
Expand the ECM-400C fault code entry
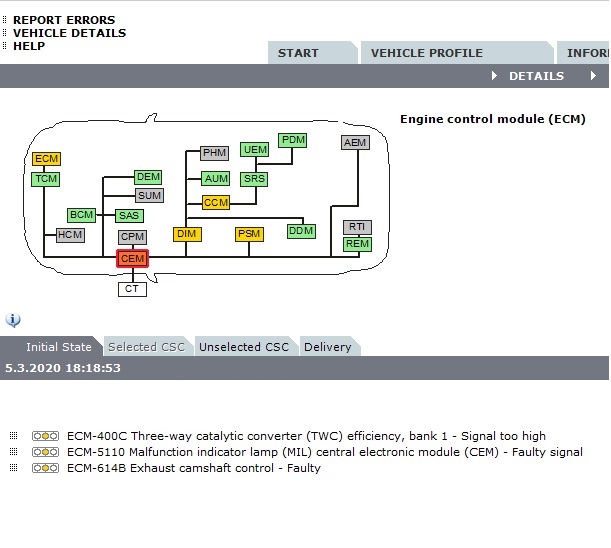click(x=14, y=435)
